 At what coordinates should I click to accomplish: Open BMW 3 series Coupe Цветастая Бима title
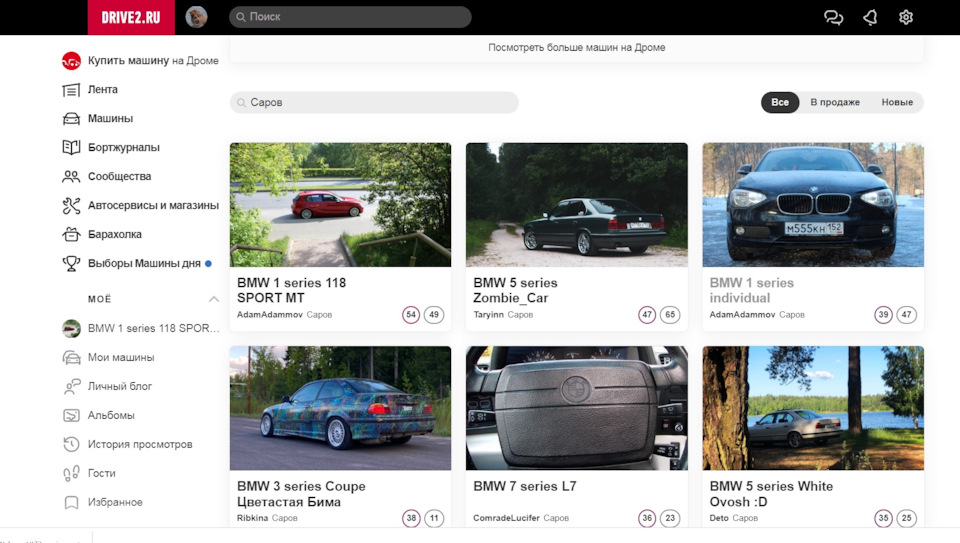tap(301, 494)
